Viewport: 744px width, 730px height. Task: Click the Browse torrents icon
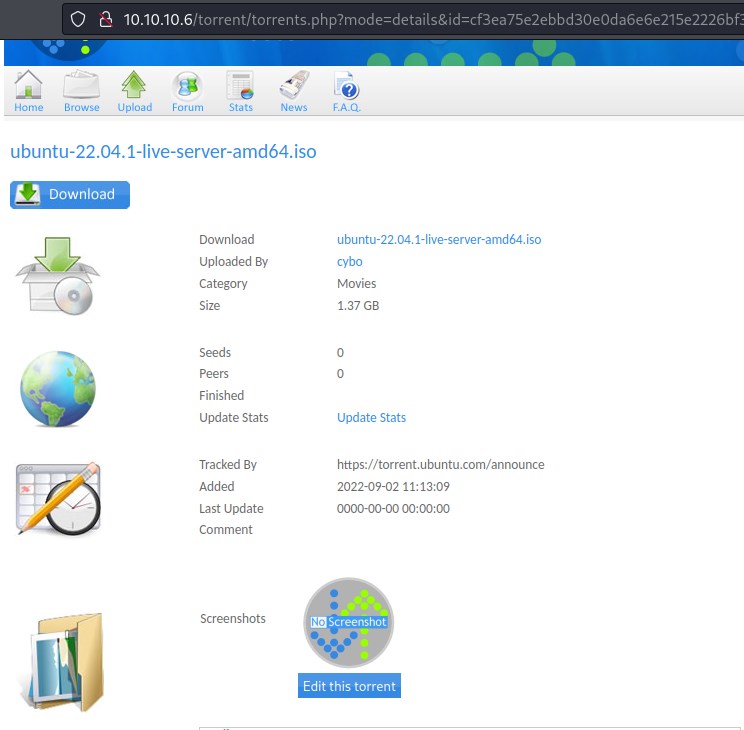coord(81,90)
